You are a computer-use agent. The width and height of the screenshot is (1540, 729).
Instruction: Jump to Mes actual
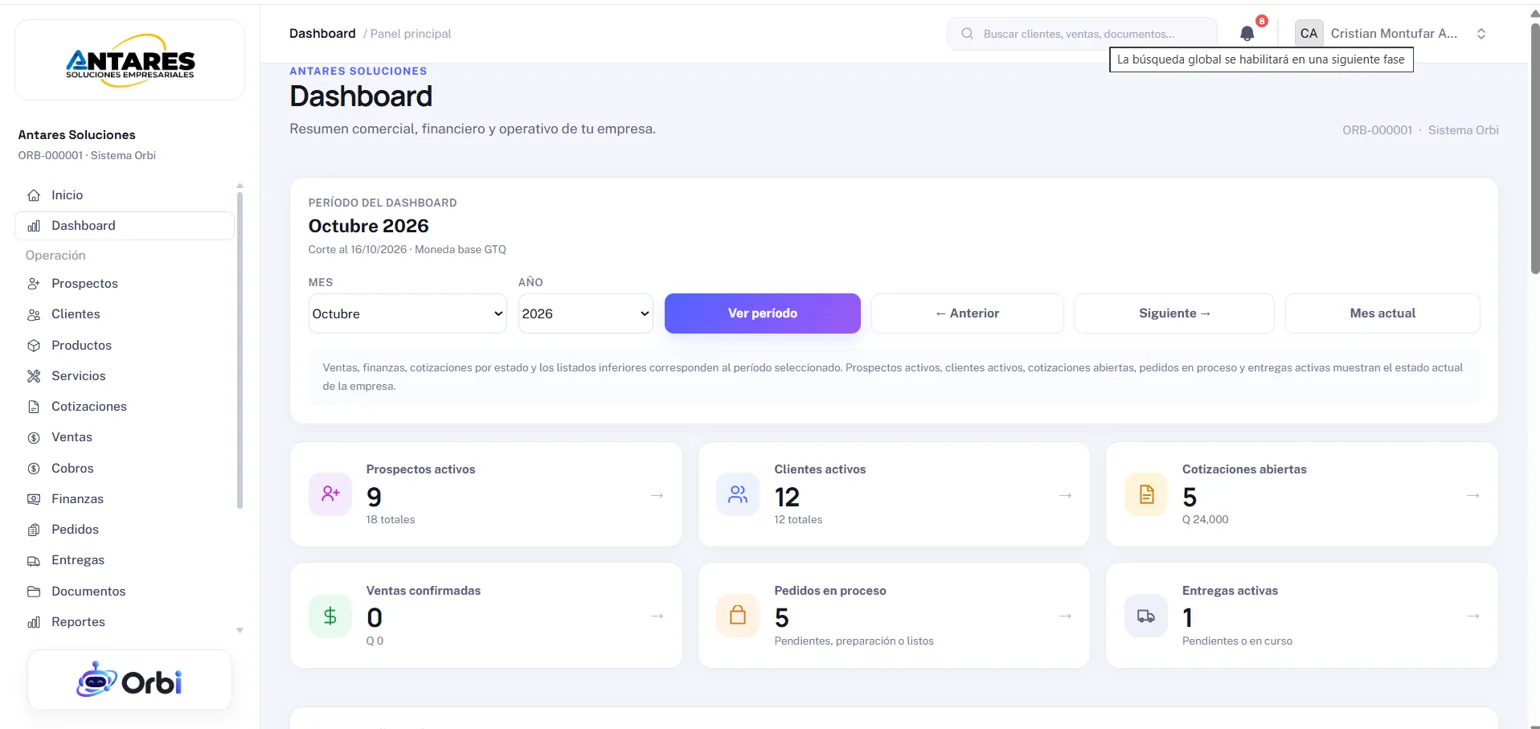[x=1383, y=313]
